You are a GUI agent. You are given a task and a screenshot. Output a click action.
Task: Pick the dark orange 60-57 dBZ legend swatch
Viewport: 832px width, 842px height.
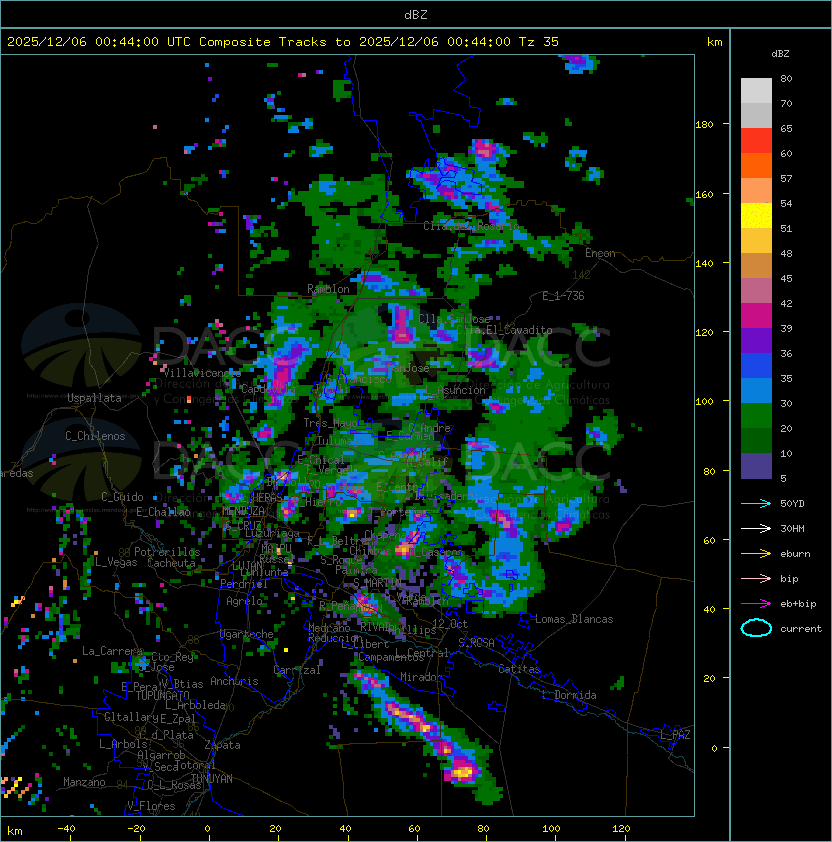coord(756,165)
